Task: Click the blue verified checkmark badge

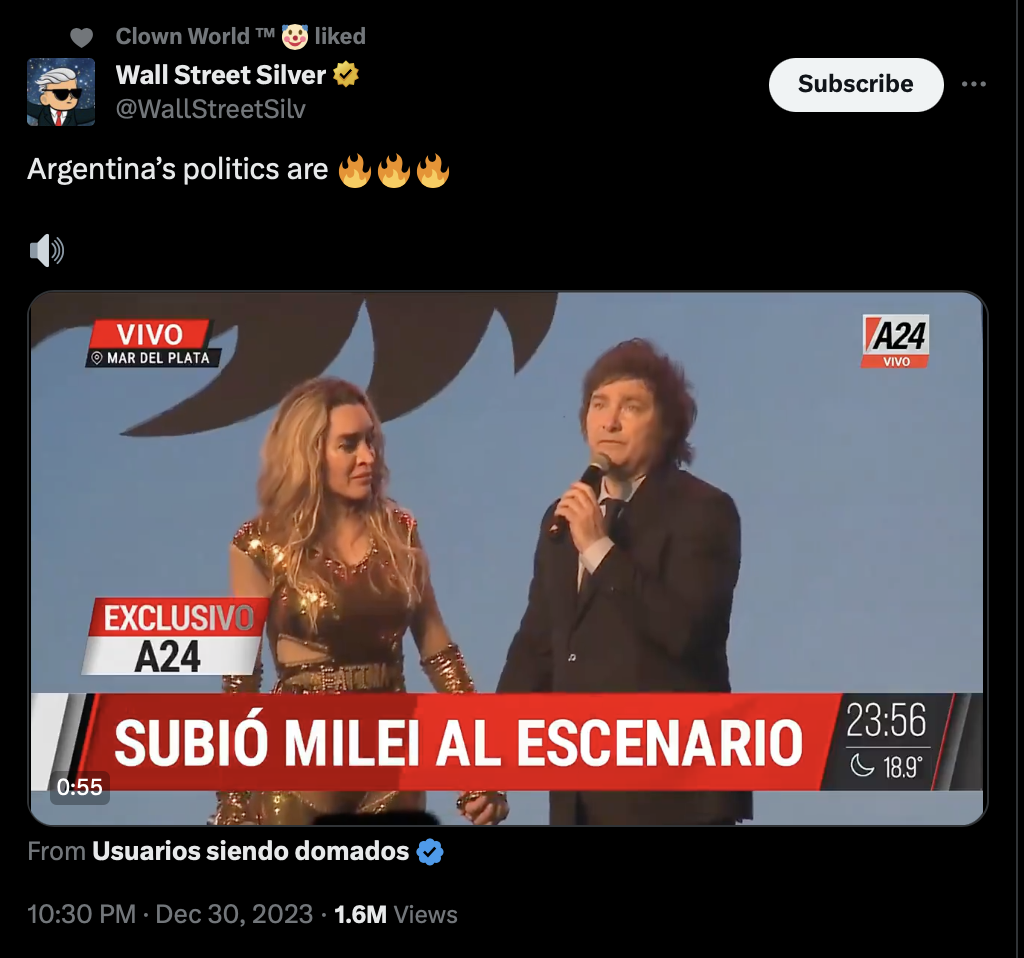Action: 430,852
